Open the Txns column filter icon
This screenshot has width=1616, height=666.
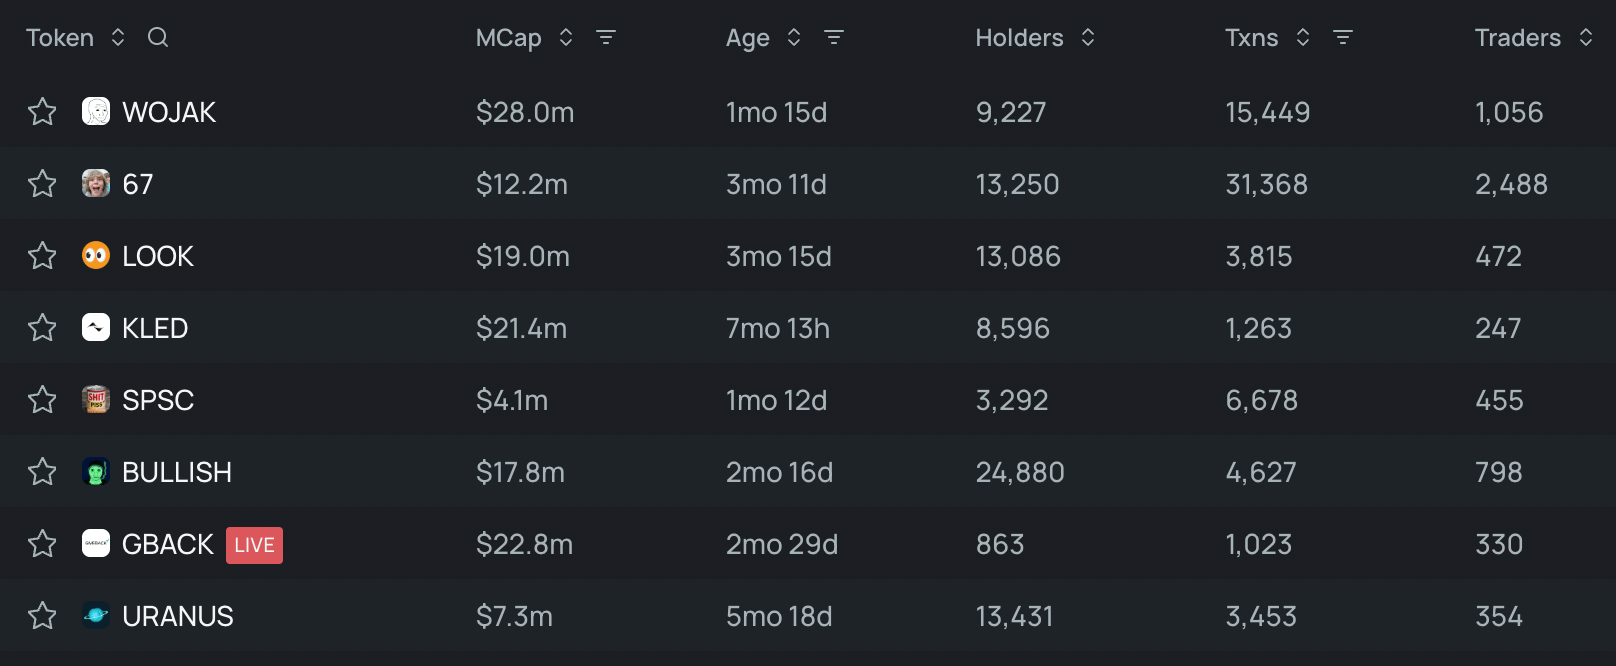tap(1343, 38)
